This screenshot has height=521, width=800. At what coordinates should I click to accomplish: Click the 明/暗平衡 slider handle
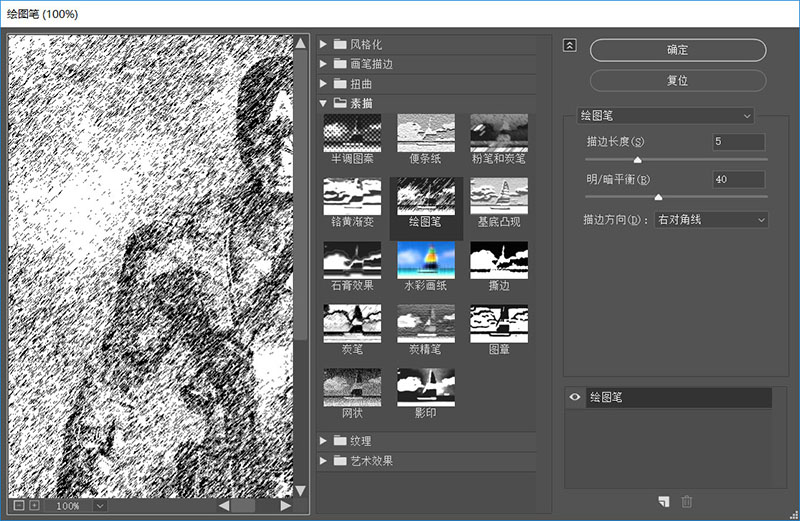tap(658, 197)
